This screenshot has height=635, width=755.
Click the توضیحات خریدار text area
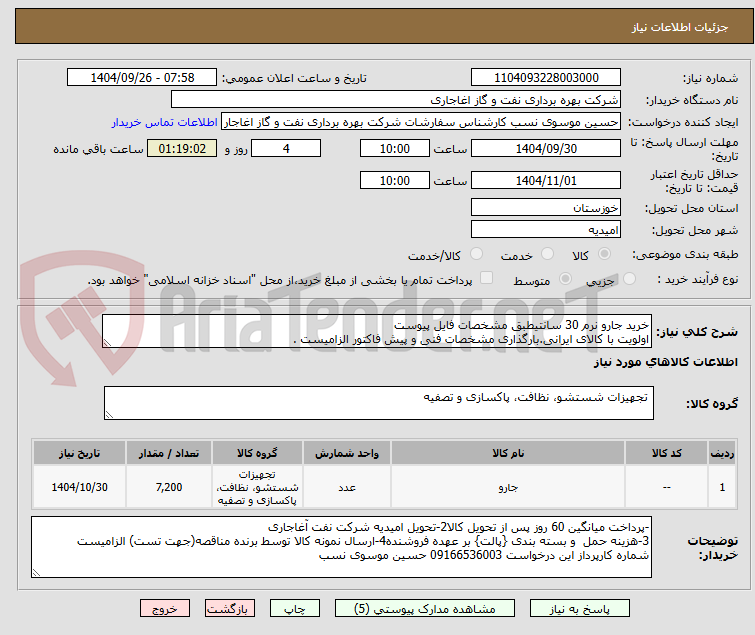coord(341,547)
